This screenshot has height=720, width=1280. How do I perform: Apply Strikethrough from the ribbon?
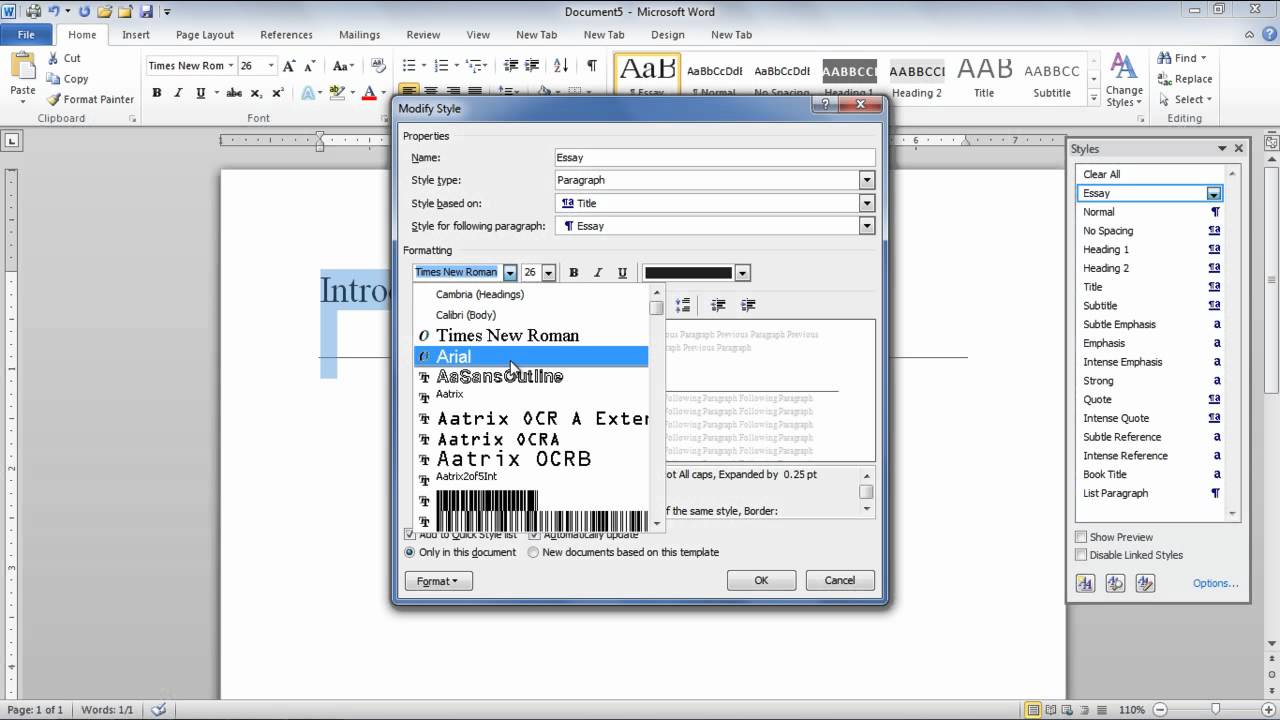point(233,93)
